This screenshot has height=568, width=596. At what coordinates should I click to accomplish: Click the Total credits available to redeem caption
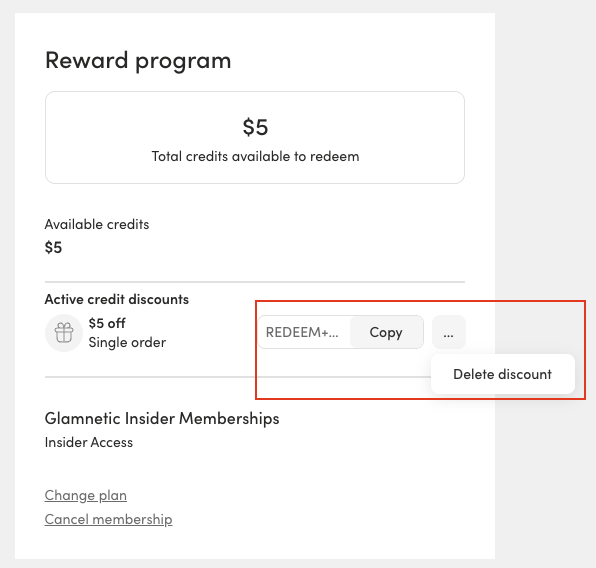[255, 157]
